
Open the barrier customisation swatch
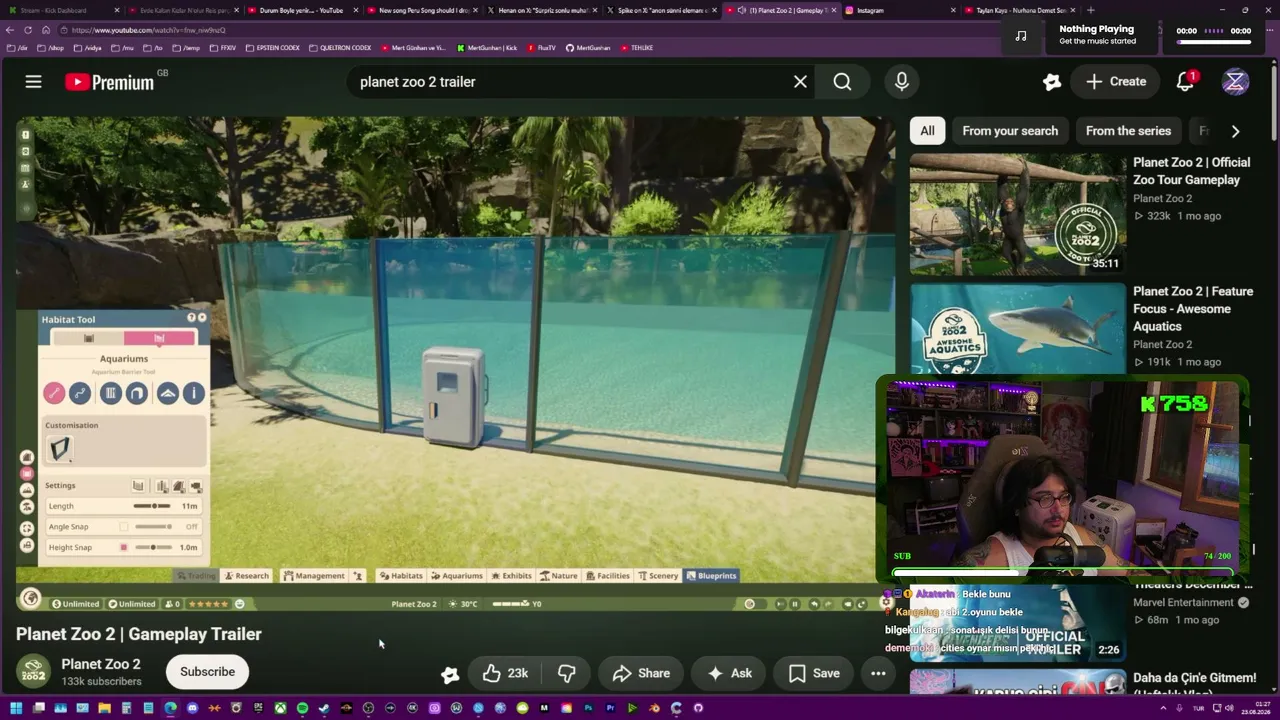click(x=60, y=449)
